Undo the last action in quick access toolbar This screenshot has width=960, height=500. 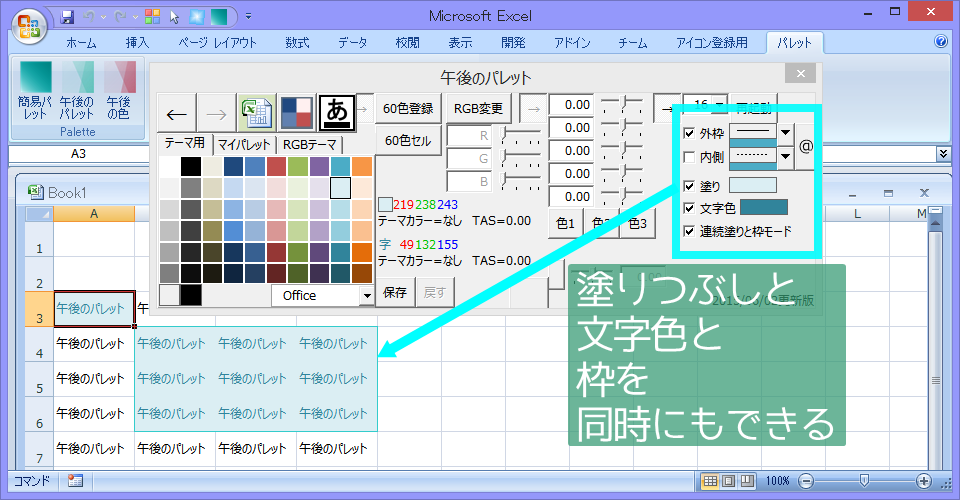pyautogui.click(x=89, y=17)
